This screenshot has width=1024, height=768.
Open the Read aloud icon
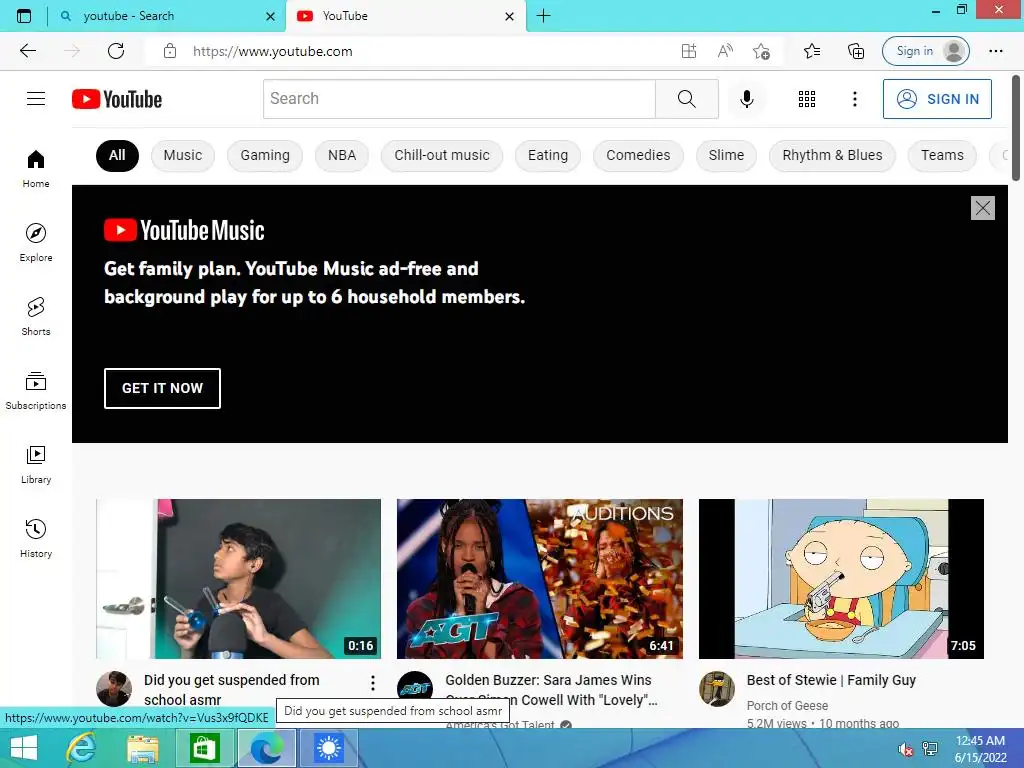point(725,51)
